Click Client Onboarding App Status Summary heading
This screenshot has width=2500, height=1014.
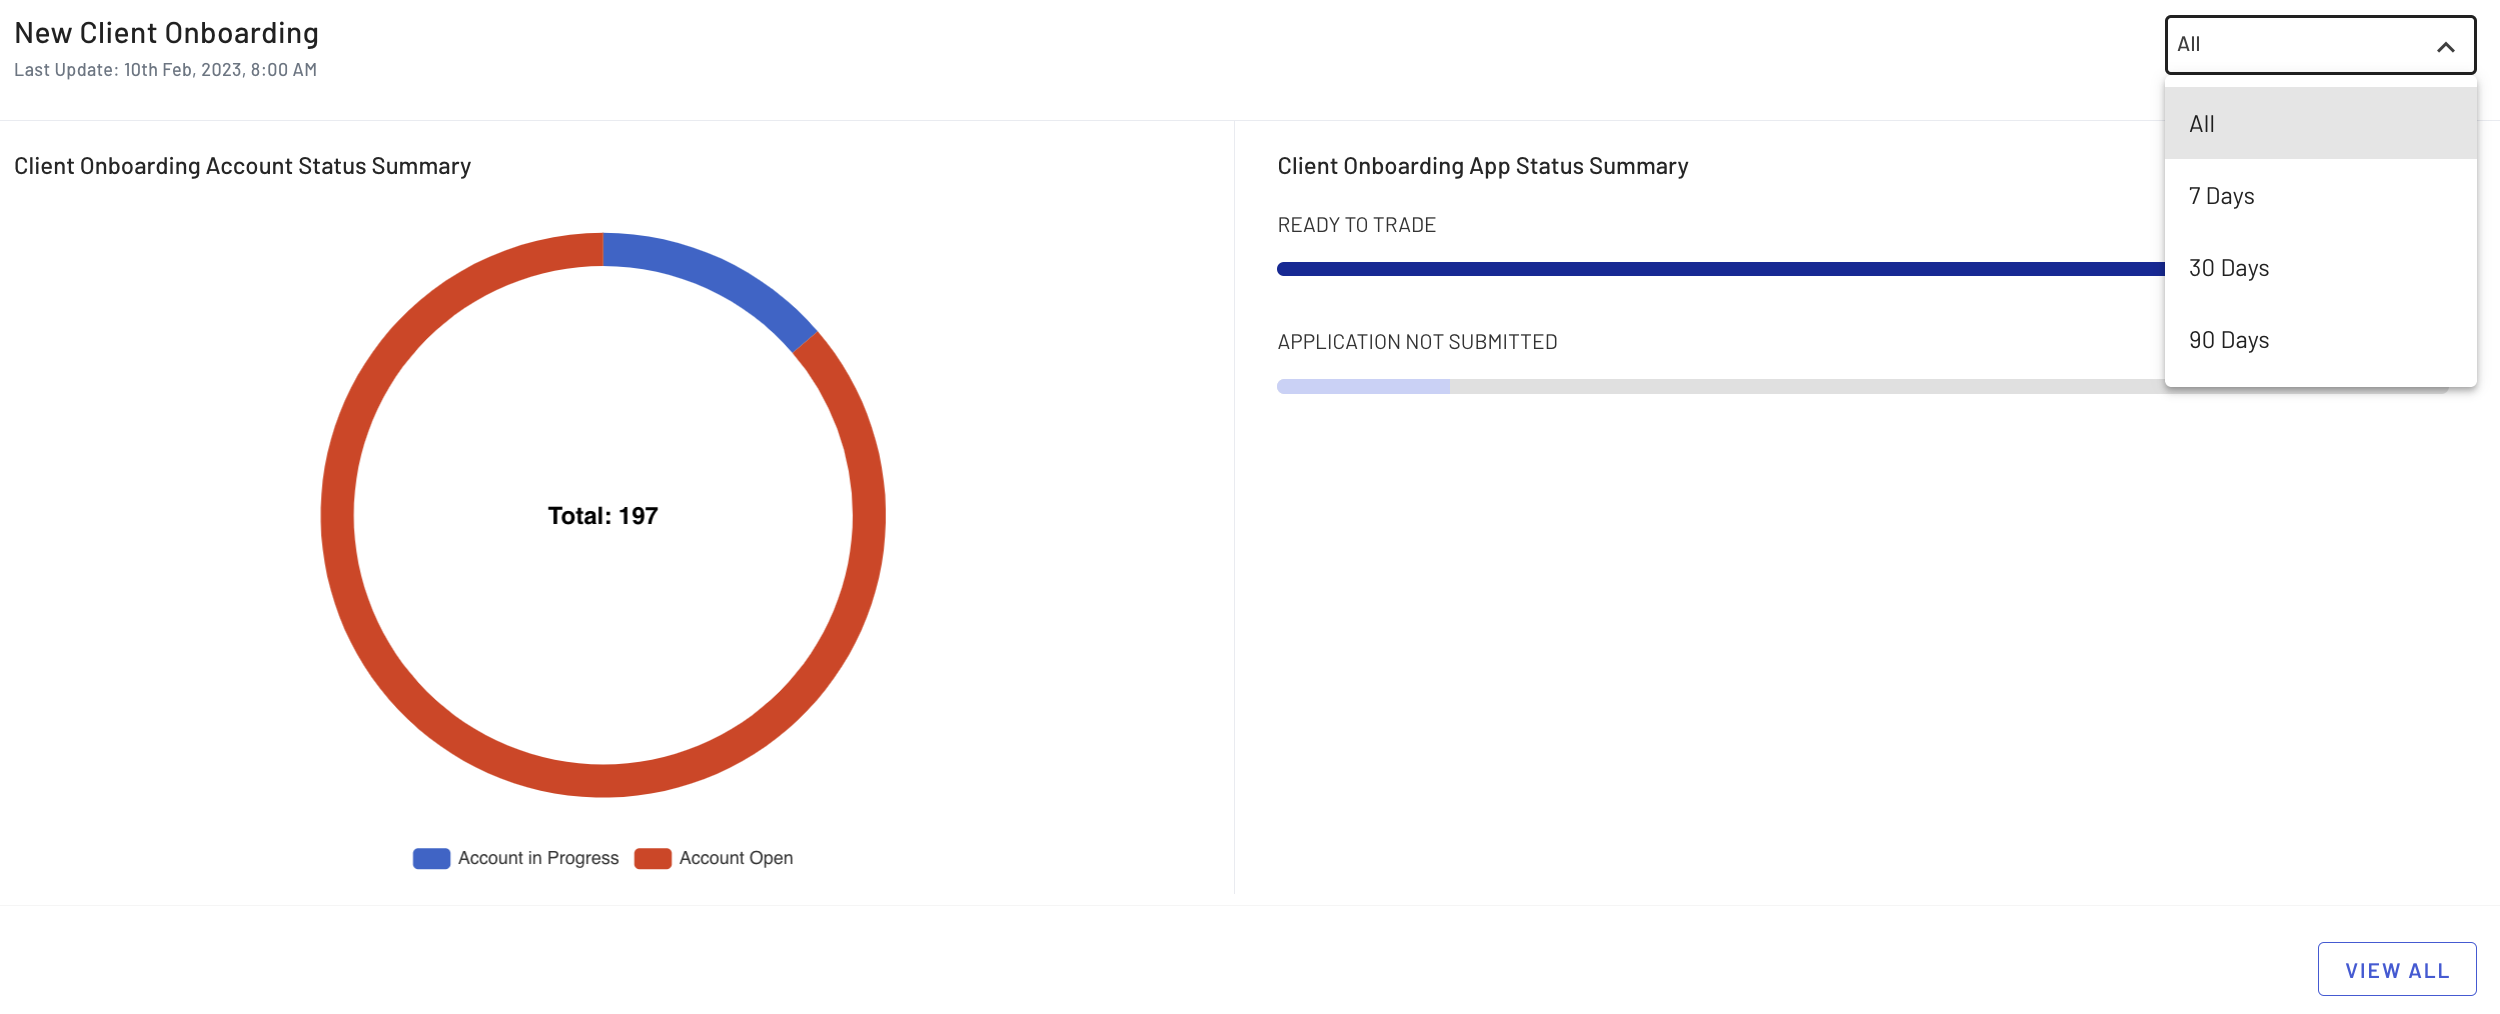(x=1482, y=166)
